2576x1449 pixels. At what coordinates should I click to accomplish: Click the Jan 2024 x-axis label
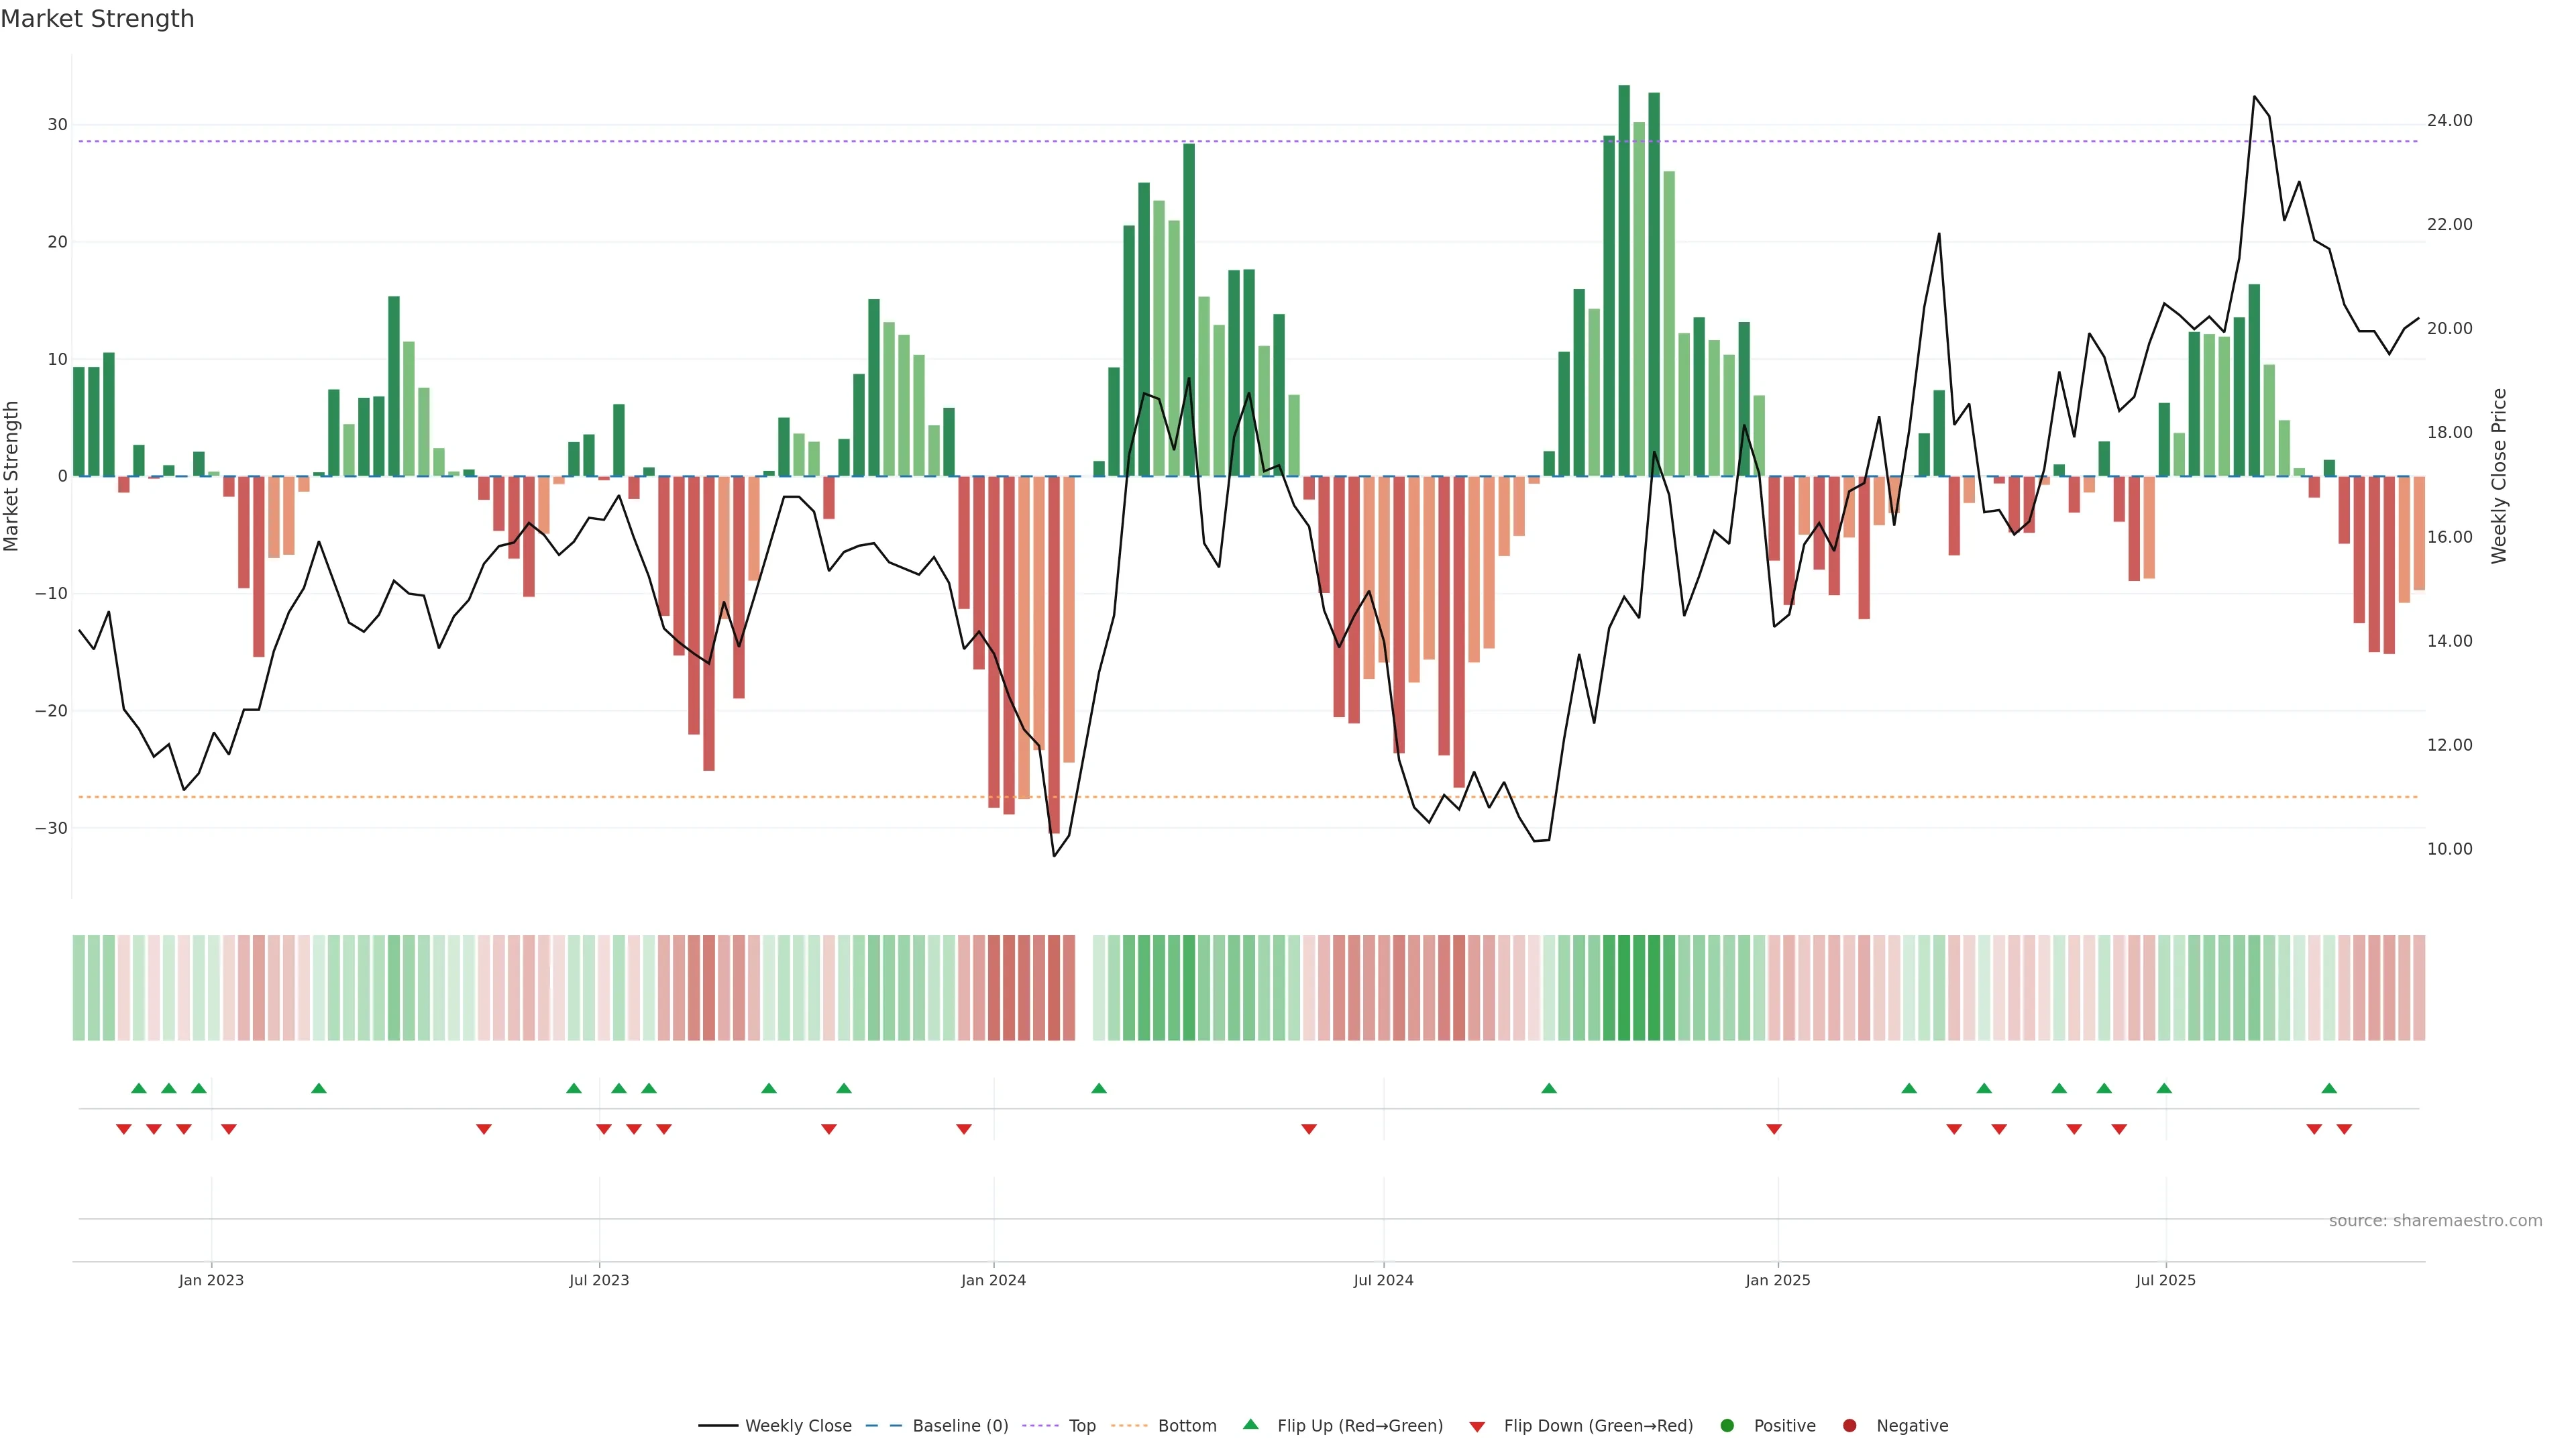[993, 1280]
